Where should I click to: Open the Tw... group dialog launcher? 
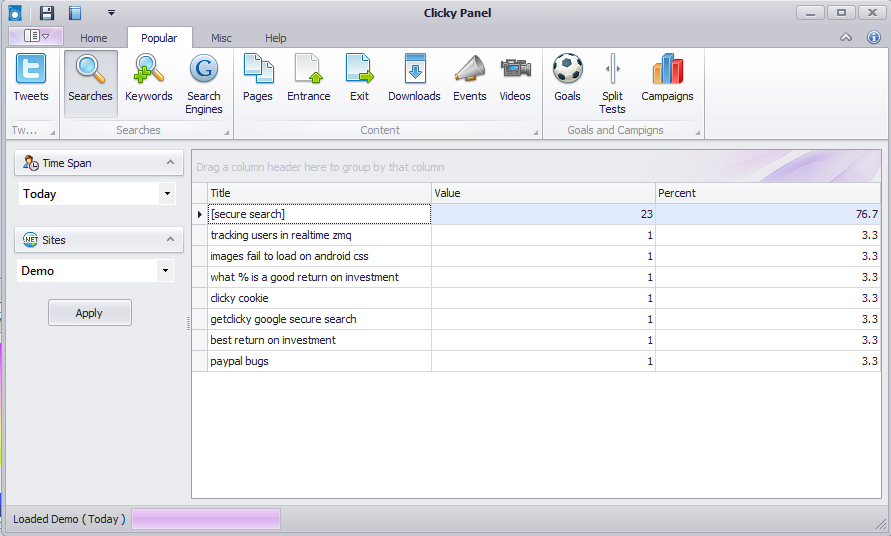(52, 132)
